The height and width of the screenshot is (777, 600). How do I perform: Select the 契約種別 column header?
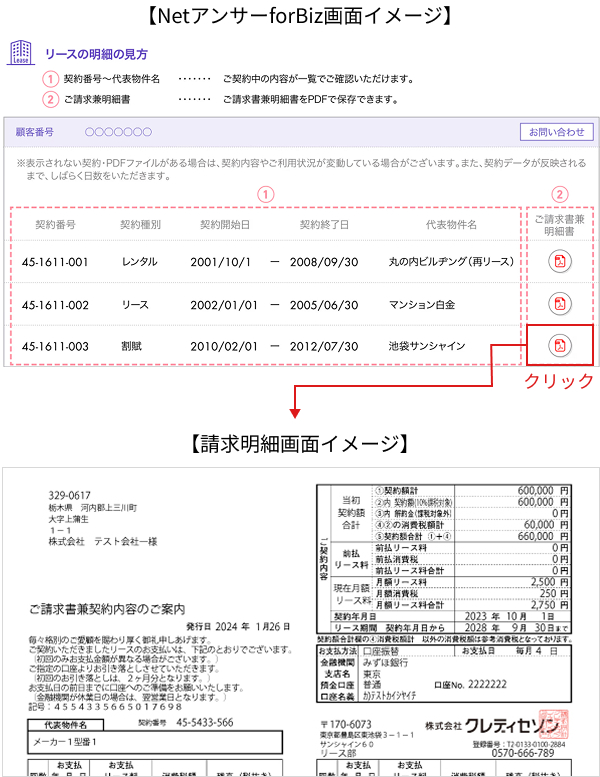coord(140,224)
